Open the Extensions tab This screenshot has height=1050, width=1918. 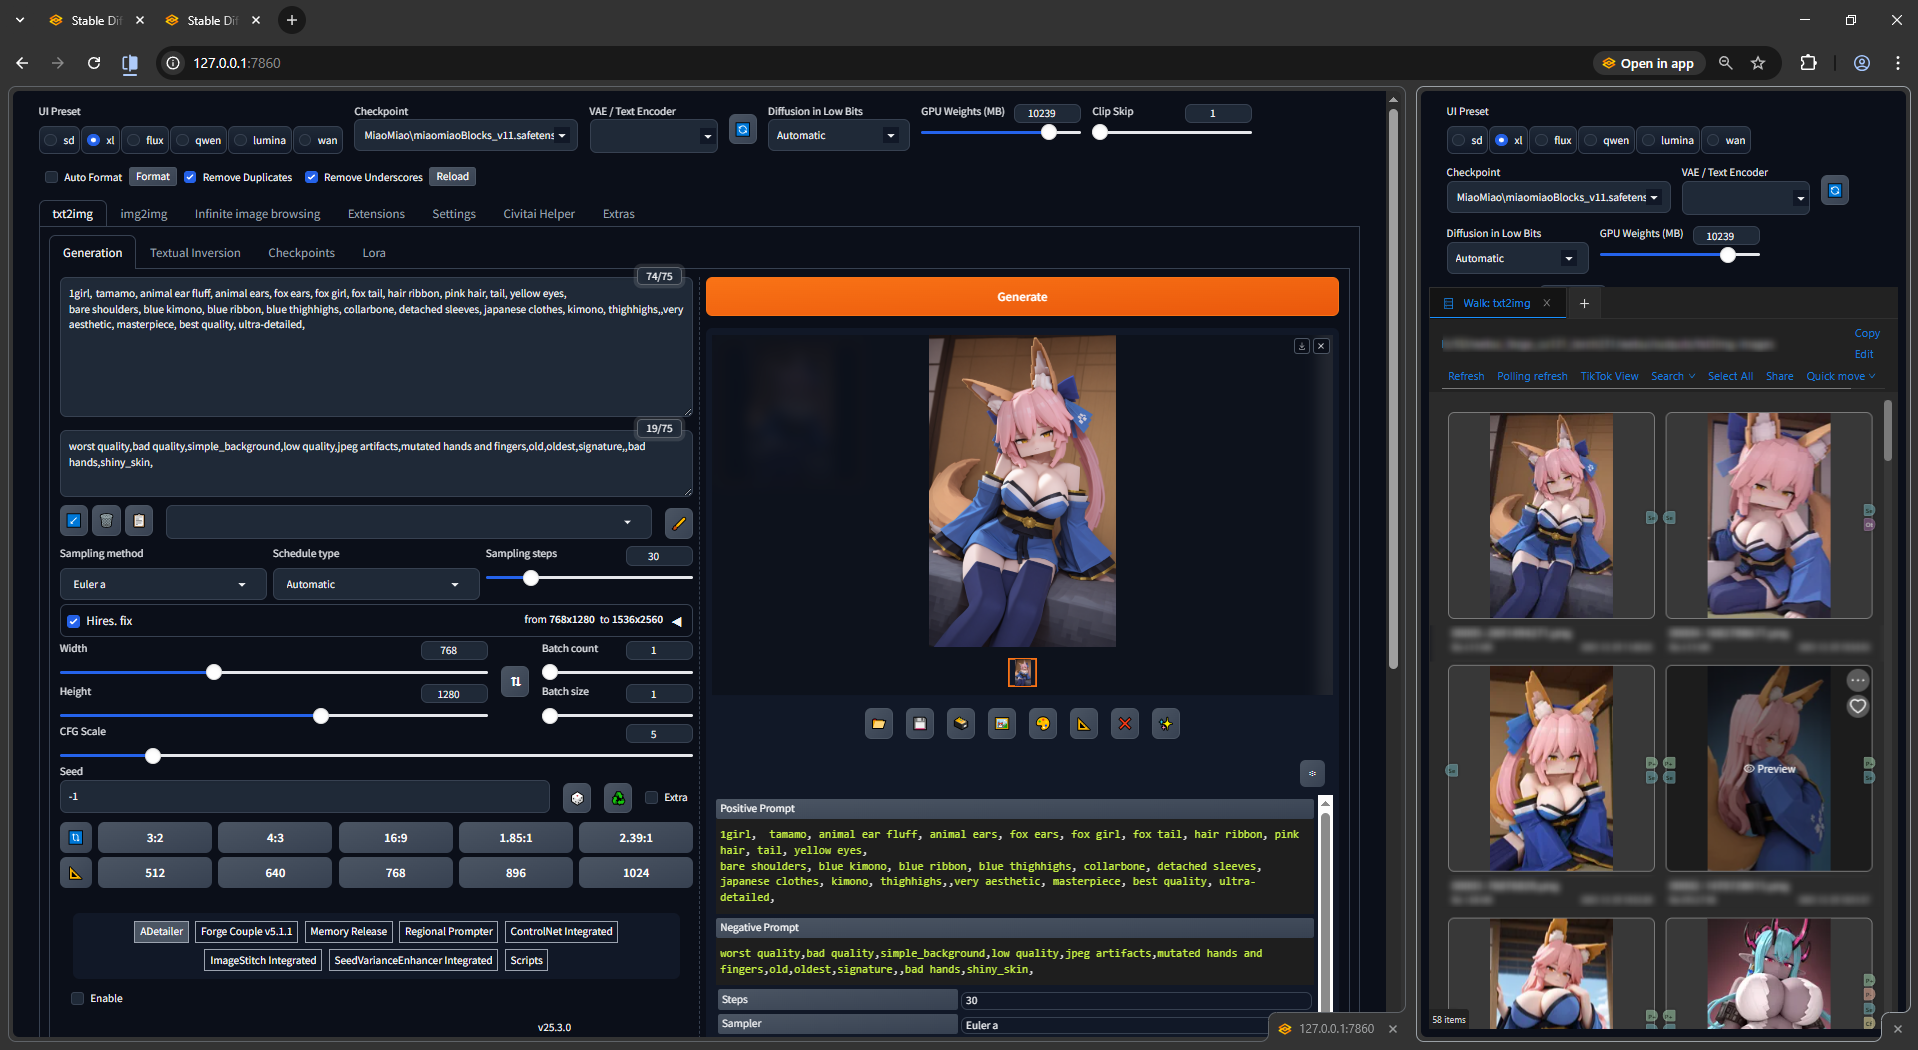tap(376, 214)
